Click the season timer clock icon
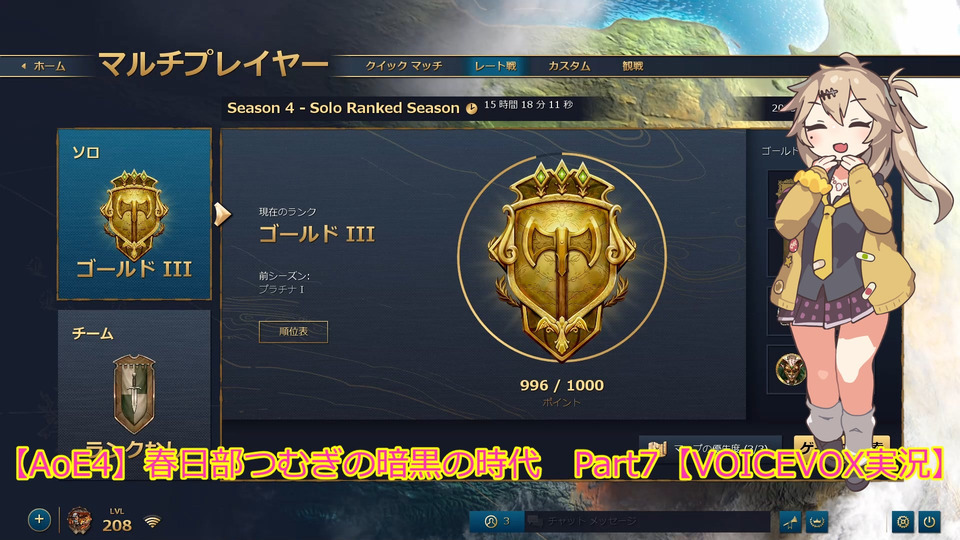 pyautogui.click(x=471, y=108)
